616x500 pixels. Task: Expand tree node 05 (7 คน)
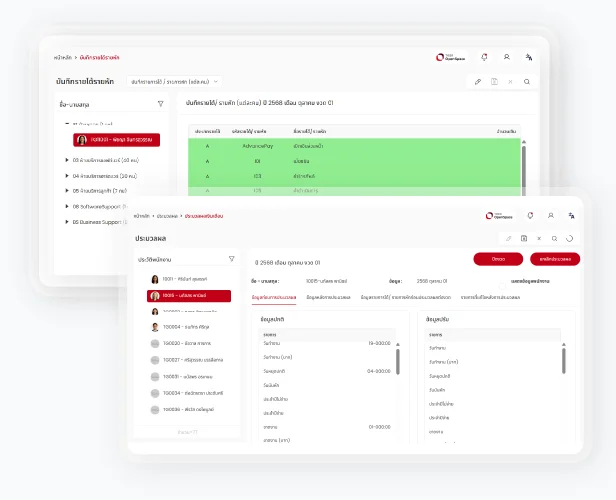pyautogui.click(x=67, y=191)
